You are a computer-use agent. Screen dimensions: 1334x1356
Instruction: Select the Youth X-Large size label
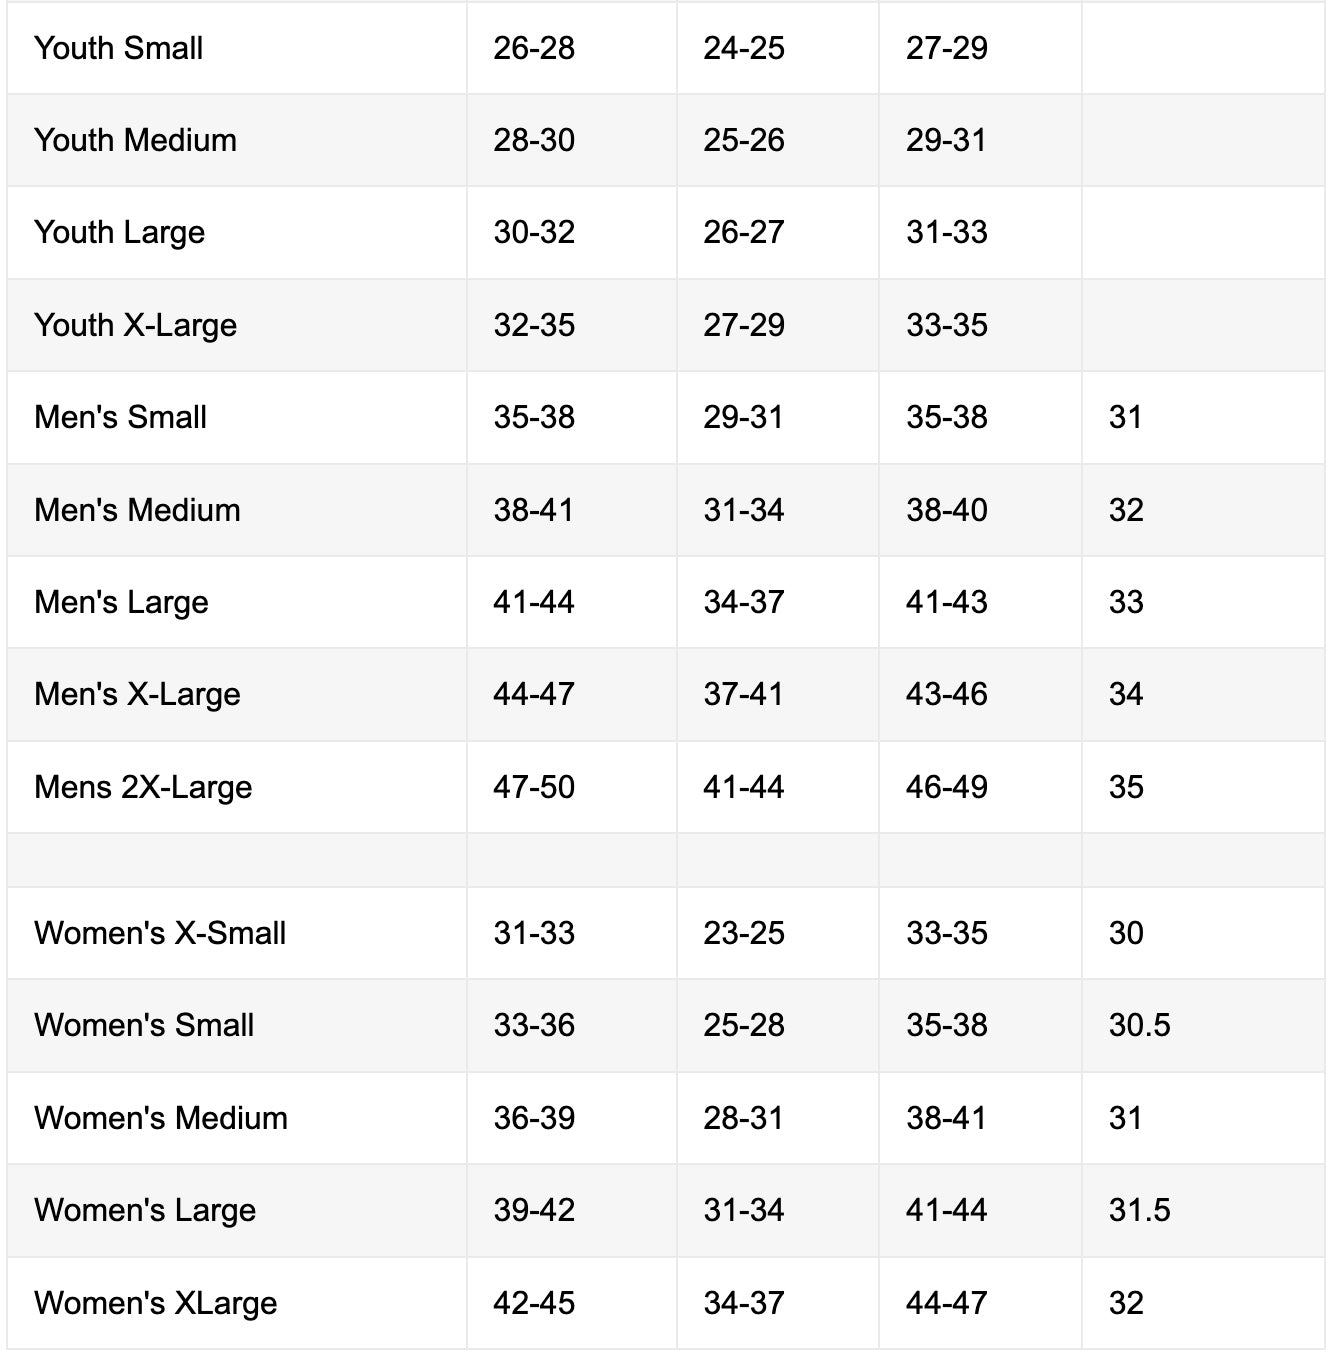pyautogui.click(x=135, y=325)
